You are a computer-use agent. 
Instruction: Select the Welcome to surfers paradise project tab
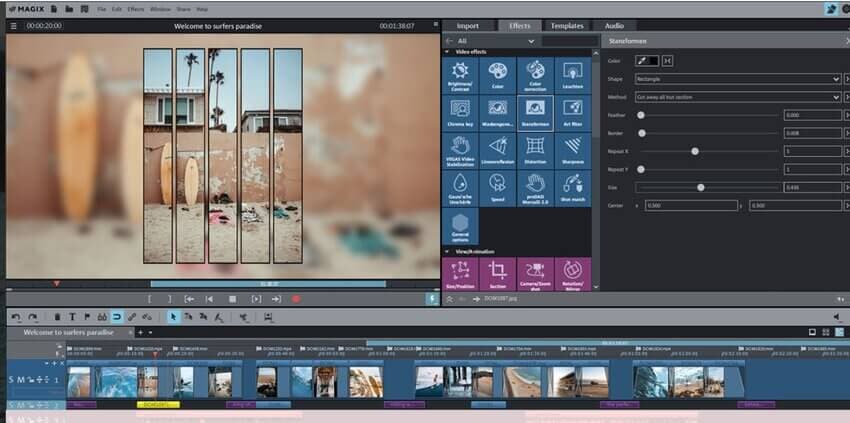(68, 332)
